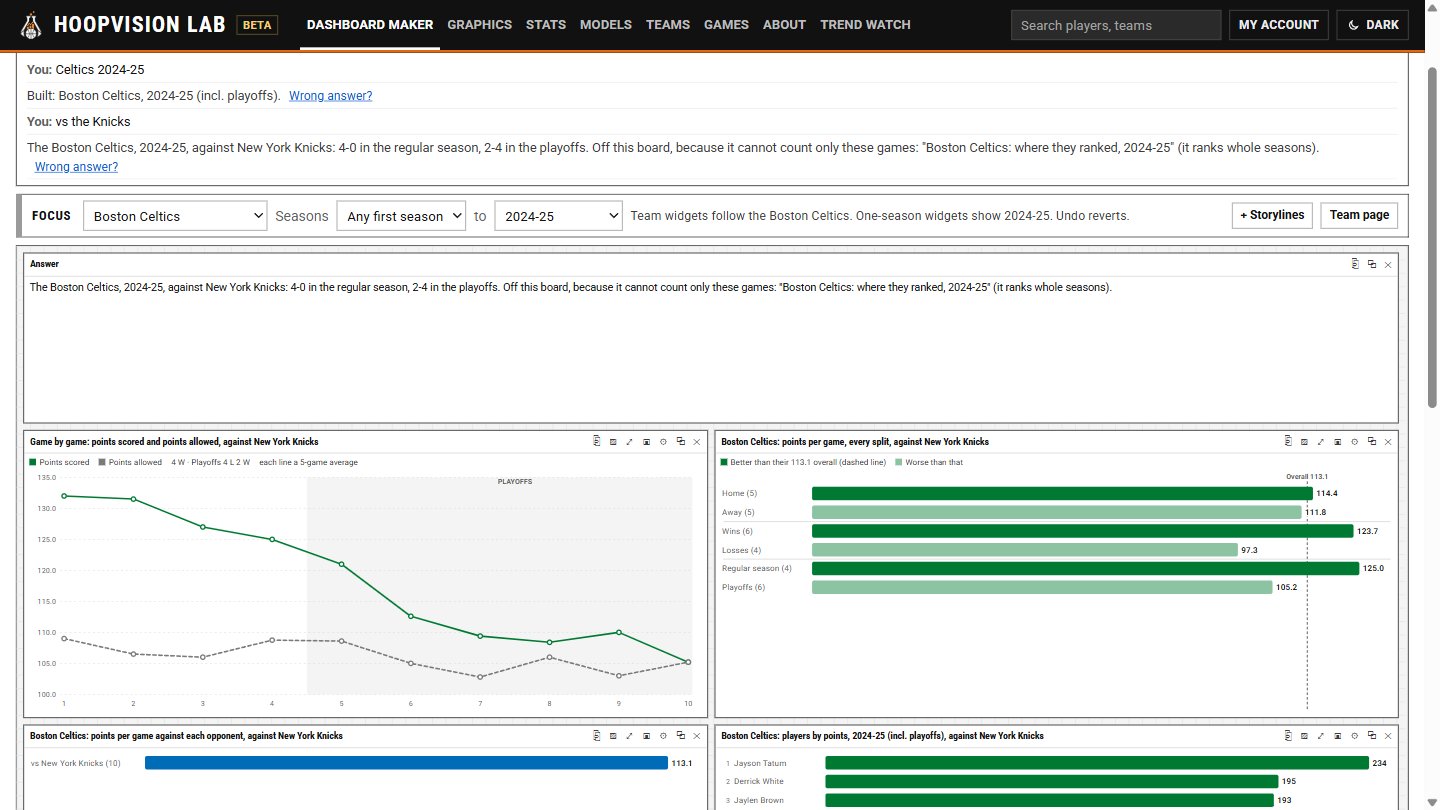This screenshot has width=1440, height=810.
Task: Open the Any first season dropdown
Action: pos(401,216)
